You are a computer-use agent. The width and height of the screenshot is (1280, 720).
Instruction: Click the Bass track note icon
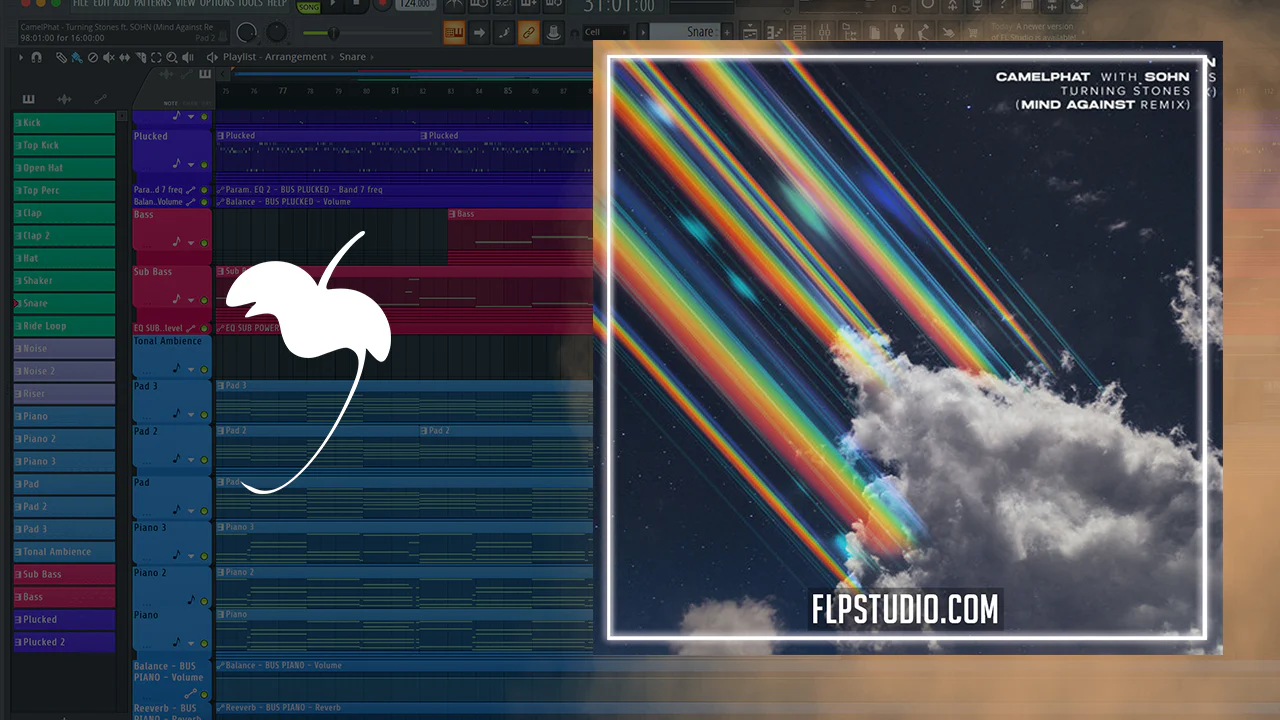point(177,241)
